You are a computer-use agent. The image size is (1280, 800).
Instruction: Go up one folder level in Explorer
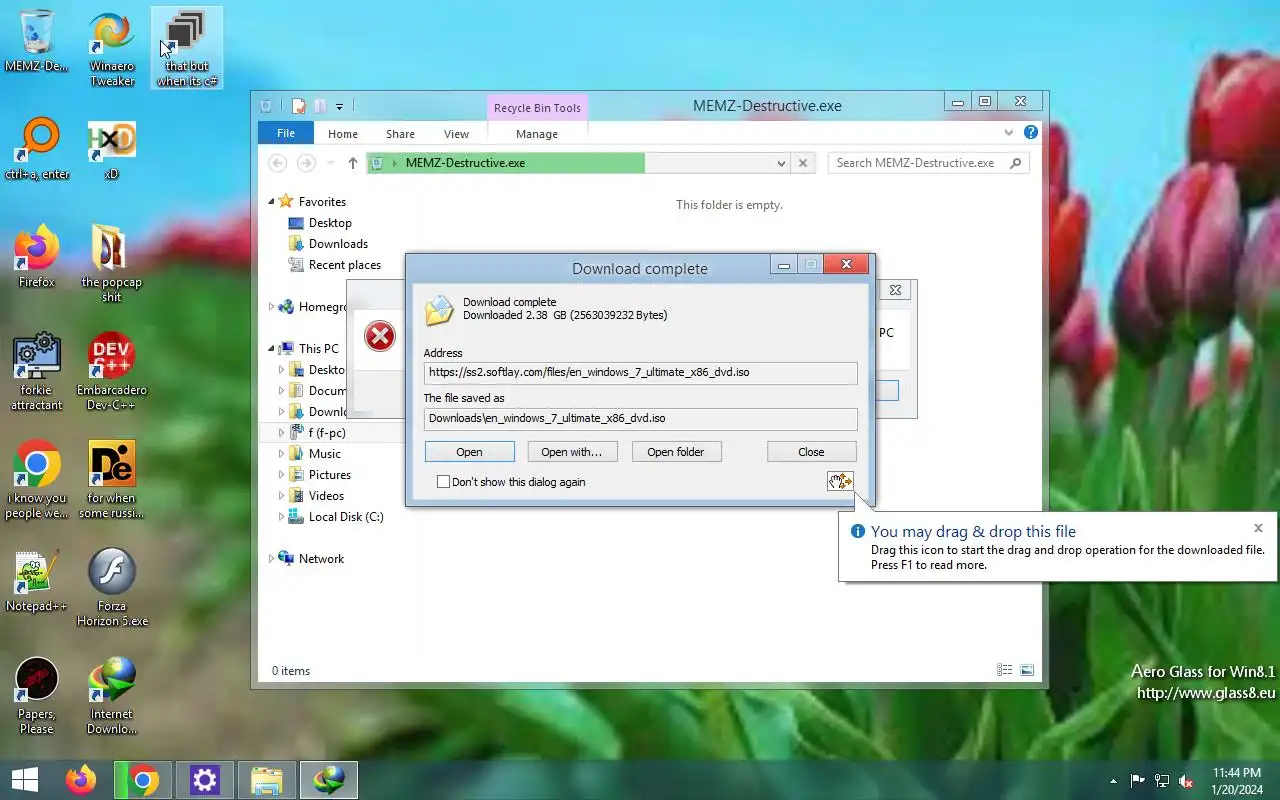[x=352, y=163]
